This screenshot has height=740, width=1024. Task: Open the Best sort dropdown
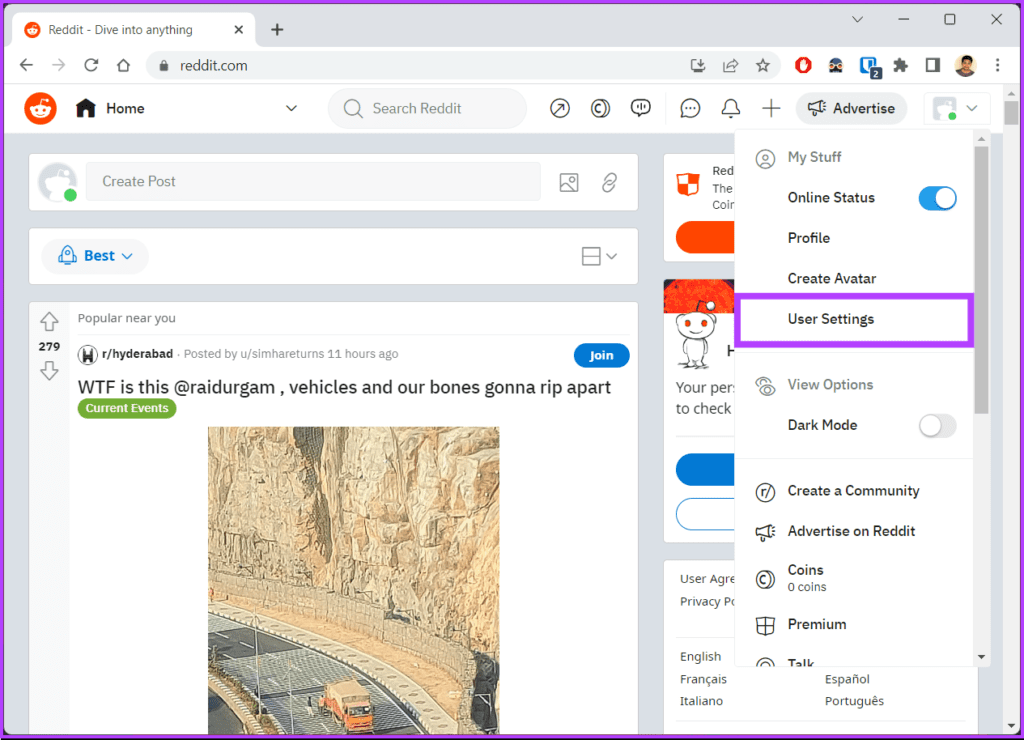95,256
